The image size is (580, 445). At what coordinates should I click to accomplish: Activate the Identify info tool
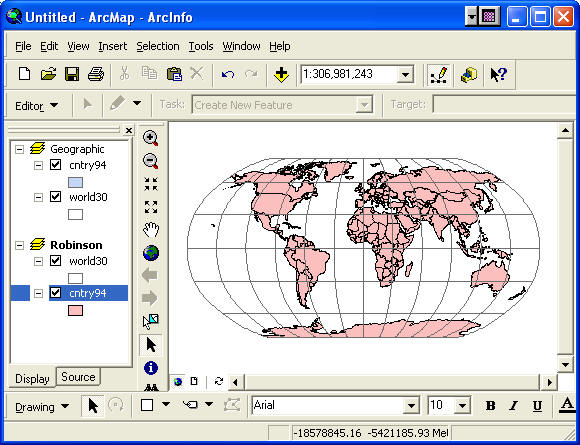(151, 368)
